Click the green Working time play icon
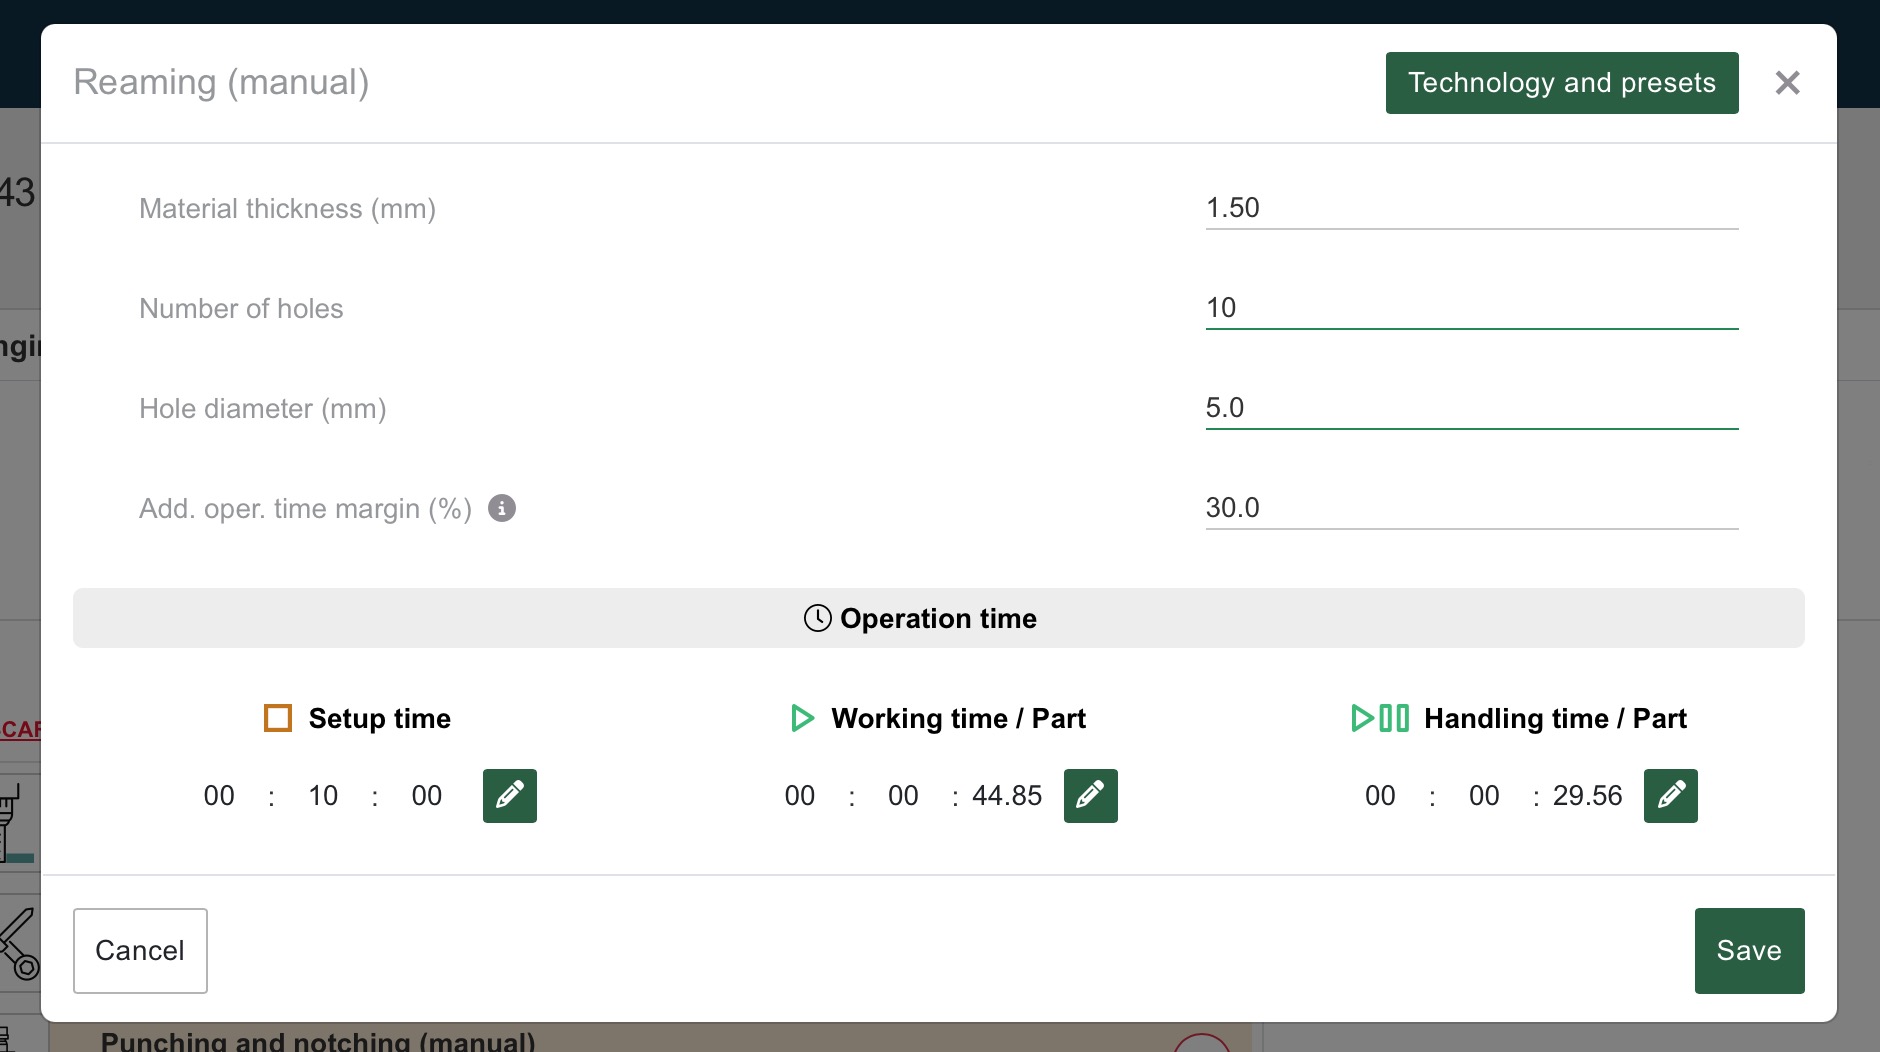 pyautogui.click(x=802, y=718)
